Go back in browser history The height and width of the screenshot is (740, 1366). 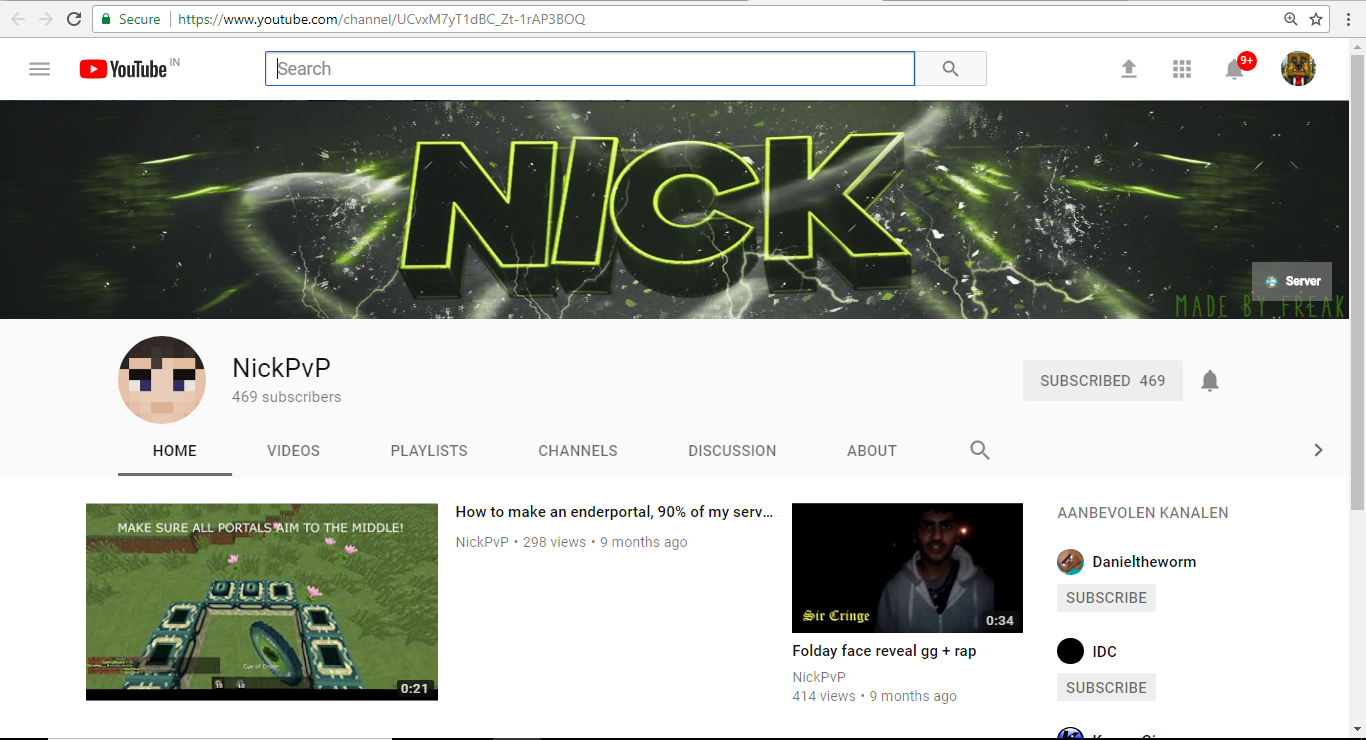tap(18, 19)
